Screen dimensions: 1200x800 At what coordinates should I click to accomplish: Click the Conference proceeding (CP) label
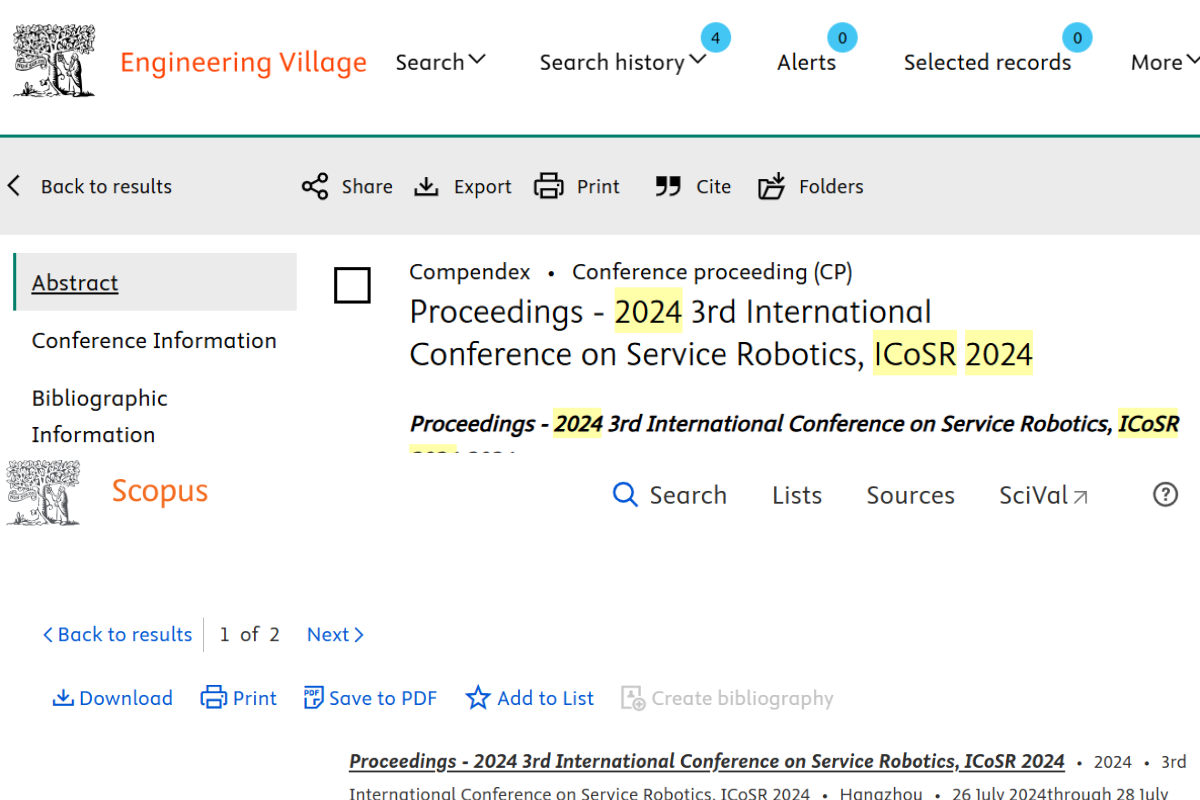[712, 272]
